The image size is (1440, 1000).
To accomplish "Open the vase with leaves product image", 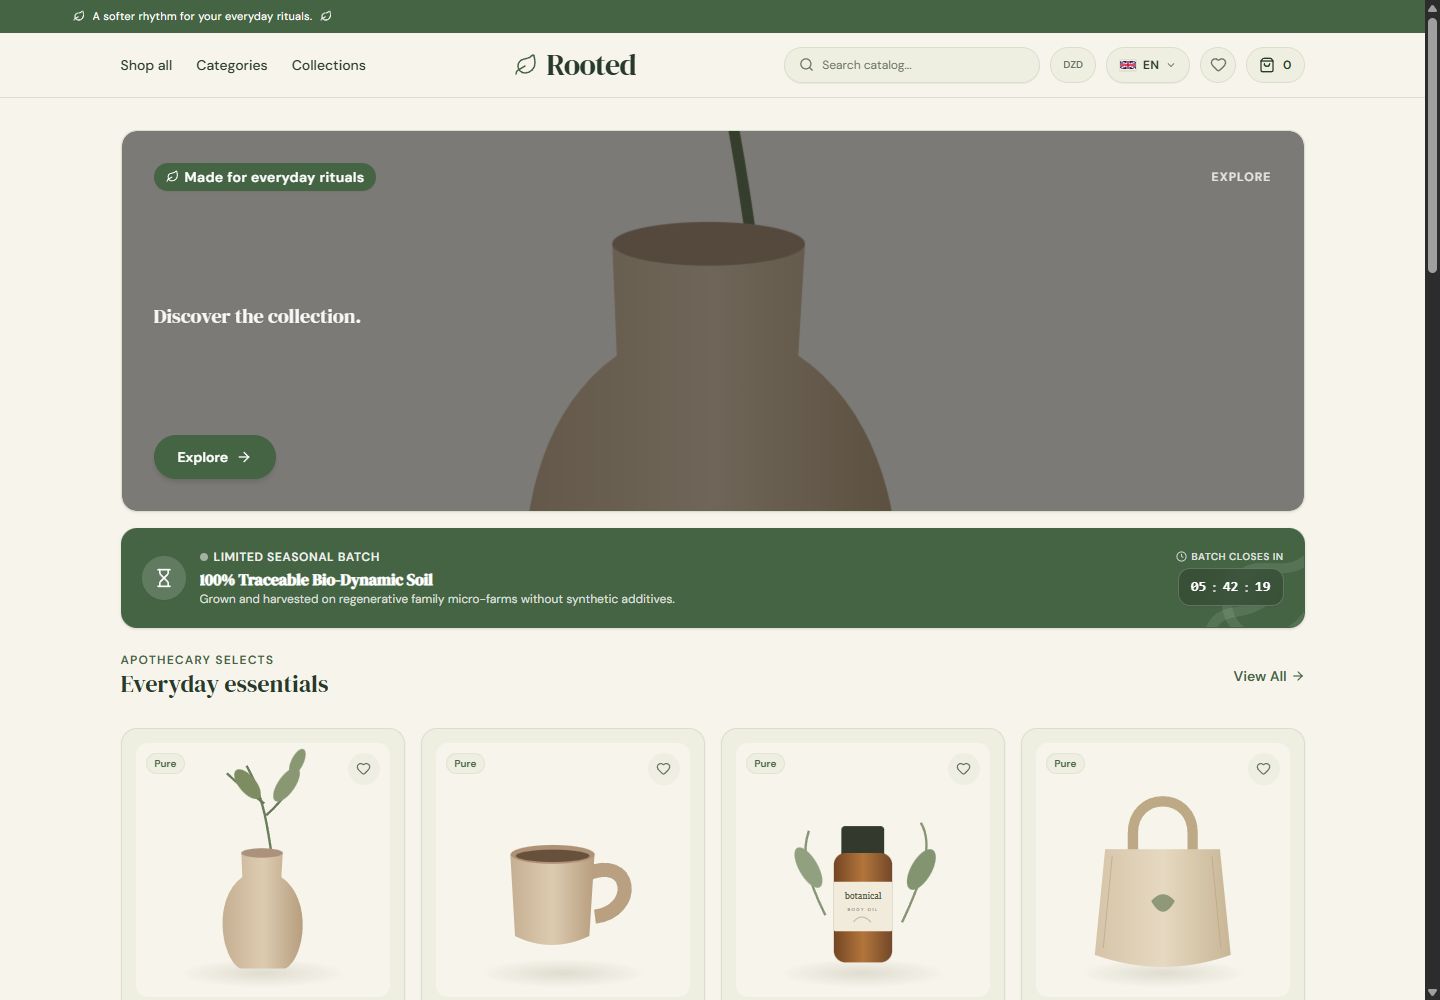I will (x=263, y=870).
